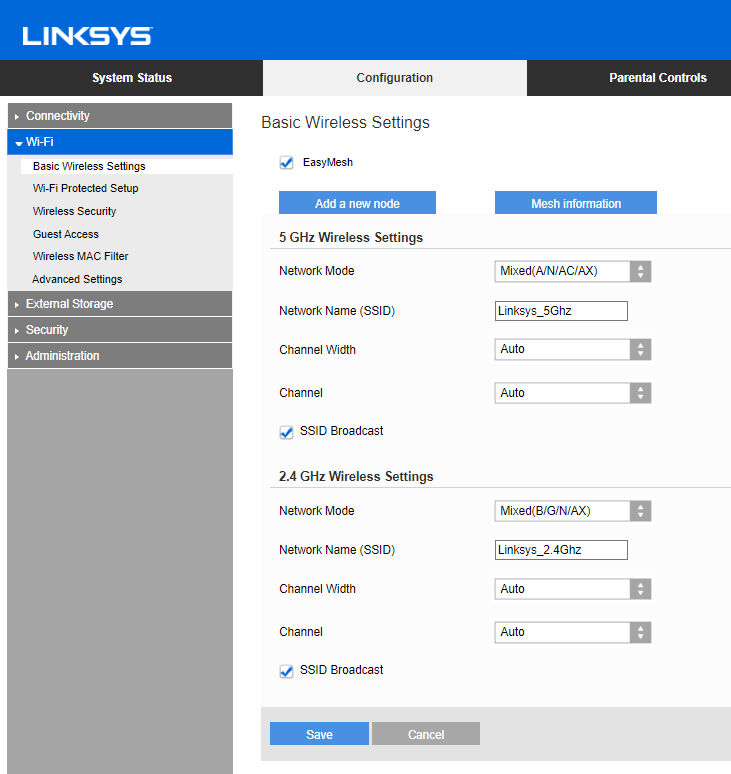Expand the Administration section

[x=120, y=356]
